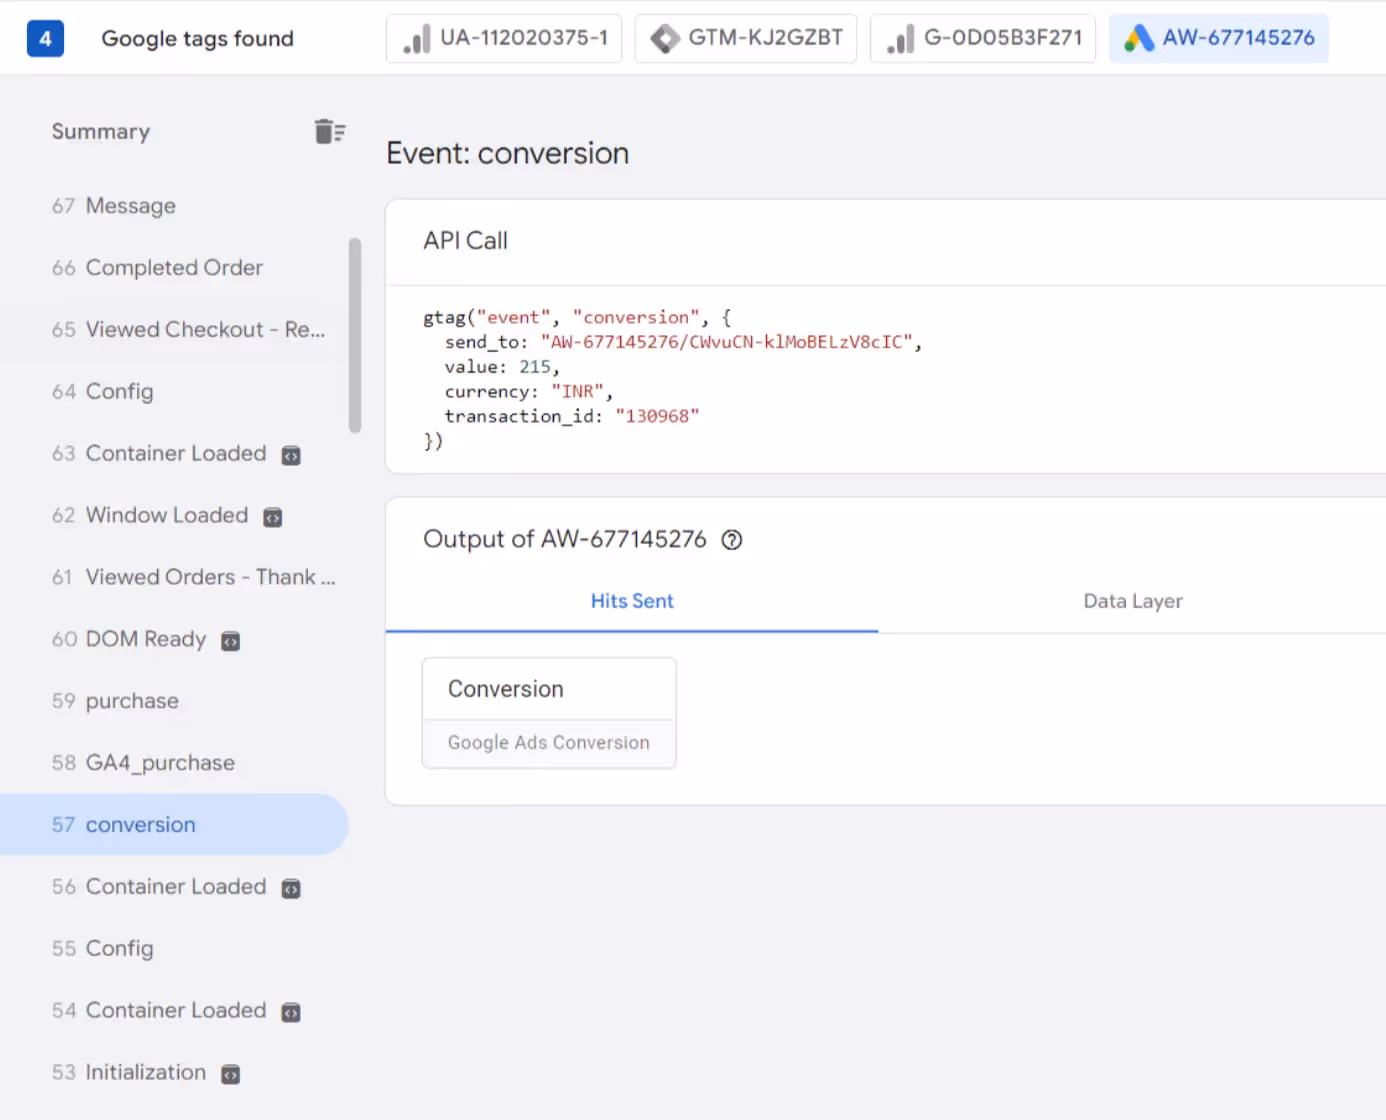1386x1120 pixels.
Task: Select event 54 Container Loaded
Action: [174, 1011]
